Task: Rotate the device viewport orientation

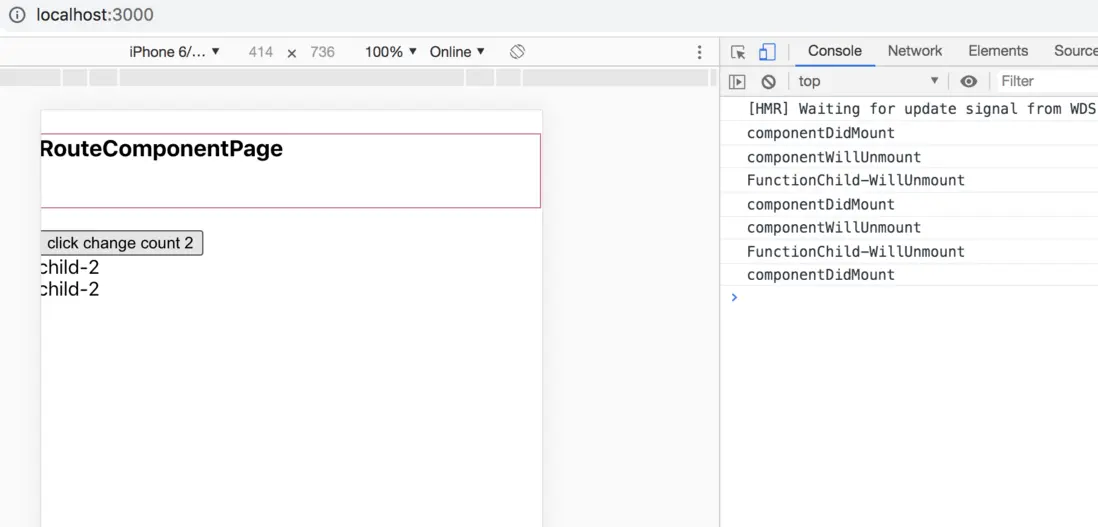Action: pos(517,52)
